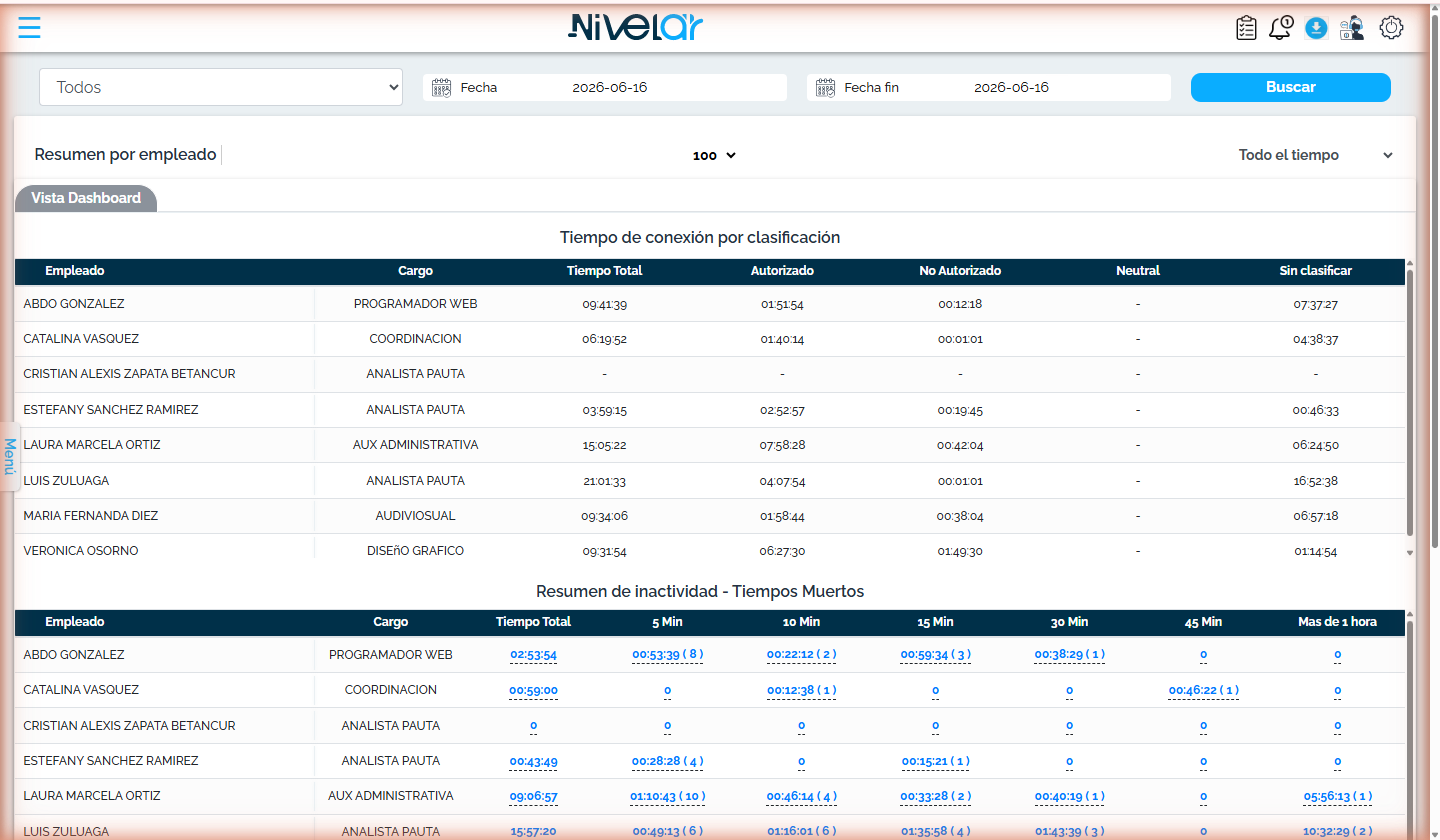Open the support agent icon
Viewport: 1440px width, 840px height.
click(x=1352, y=28)
